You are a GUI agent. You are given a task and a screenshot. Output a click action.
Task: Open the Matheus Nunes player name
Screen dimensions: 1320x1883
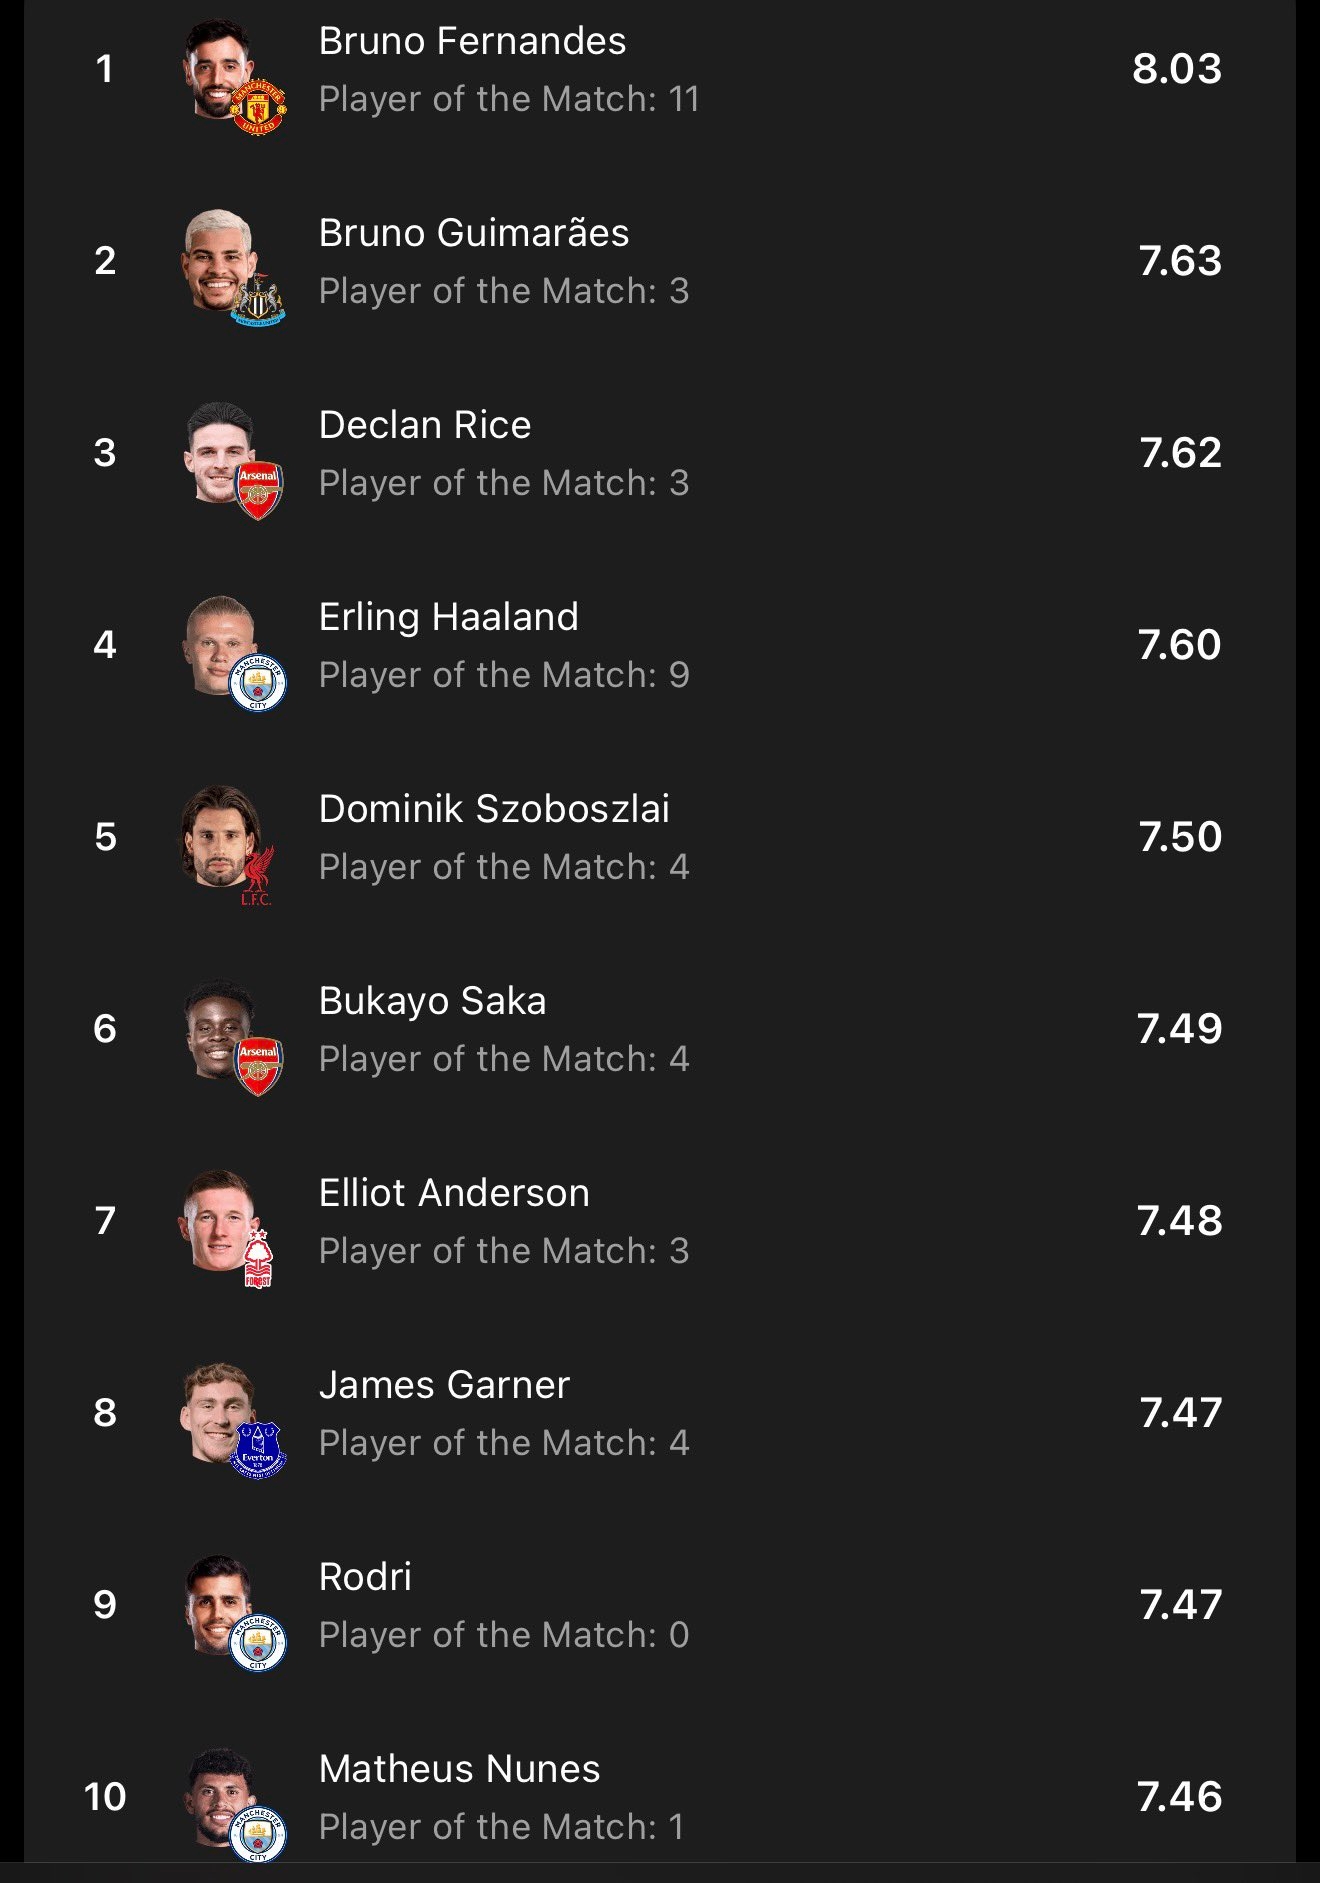coord(459,1769)
